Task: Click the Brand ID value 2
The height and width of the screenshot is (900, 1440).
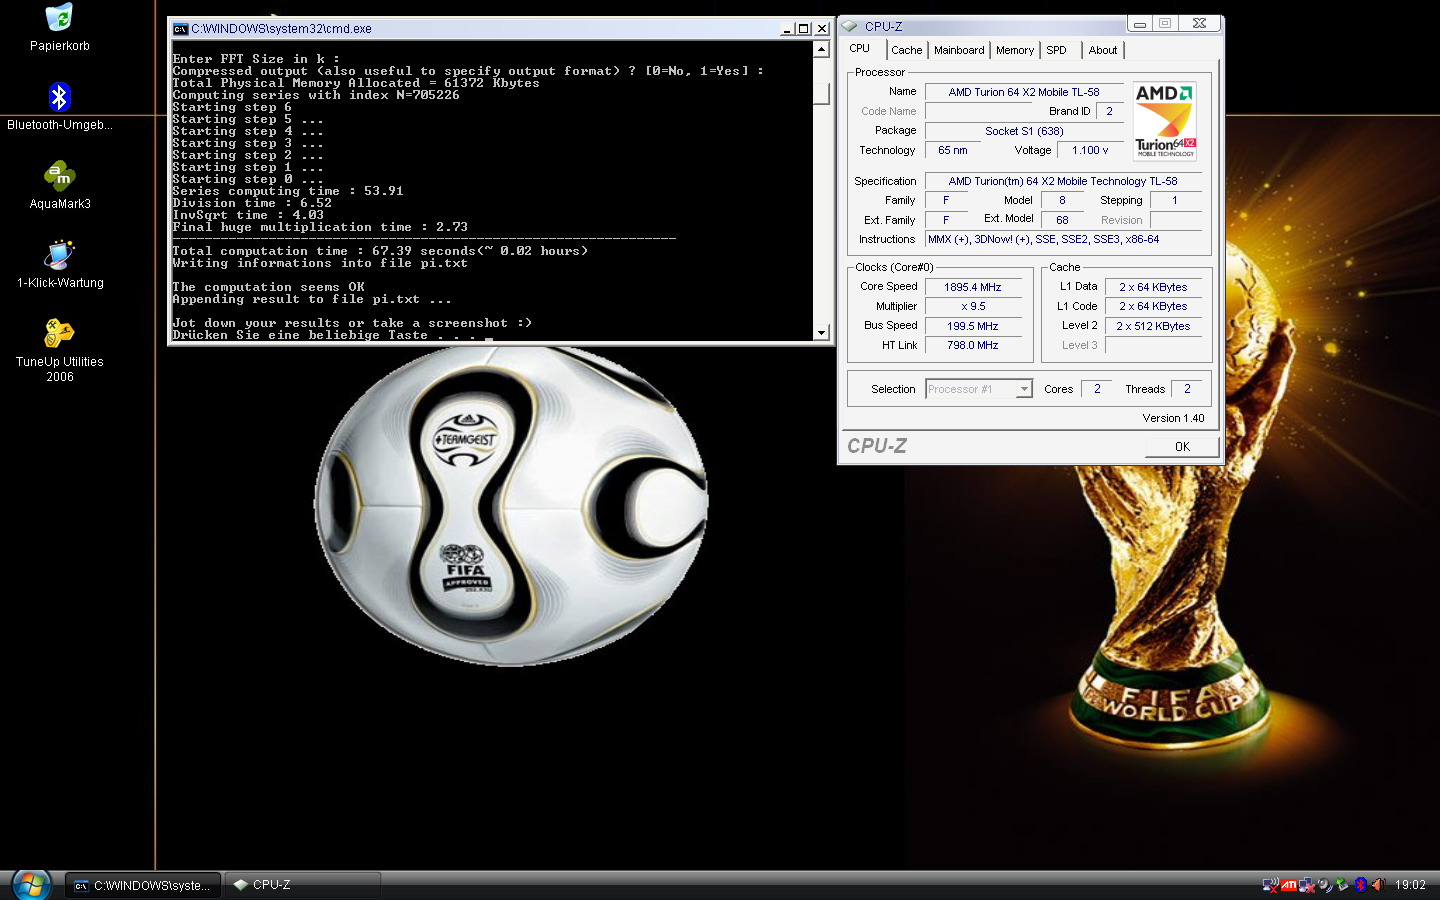Action: point(1109,111)
